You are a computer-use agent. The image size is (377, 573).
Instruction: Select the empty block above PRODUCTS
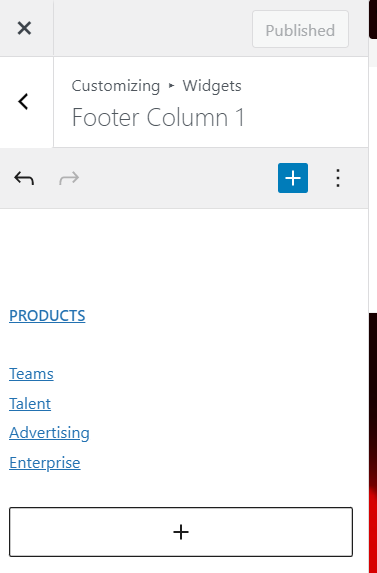pyautogui.click(x=181, y=256)
